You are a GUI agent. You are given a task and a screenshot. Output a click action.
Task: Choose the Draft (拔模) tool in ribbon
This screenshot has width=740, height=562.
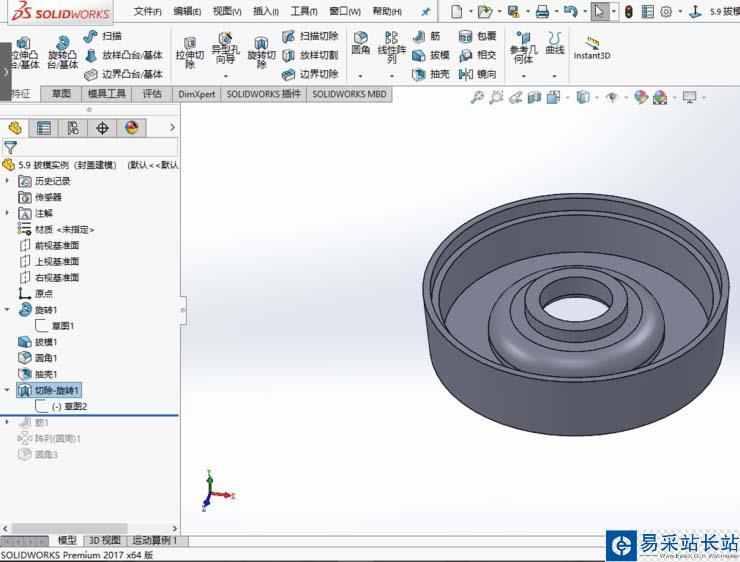click(x=431, y=55)
